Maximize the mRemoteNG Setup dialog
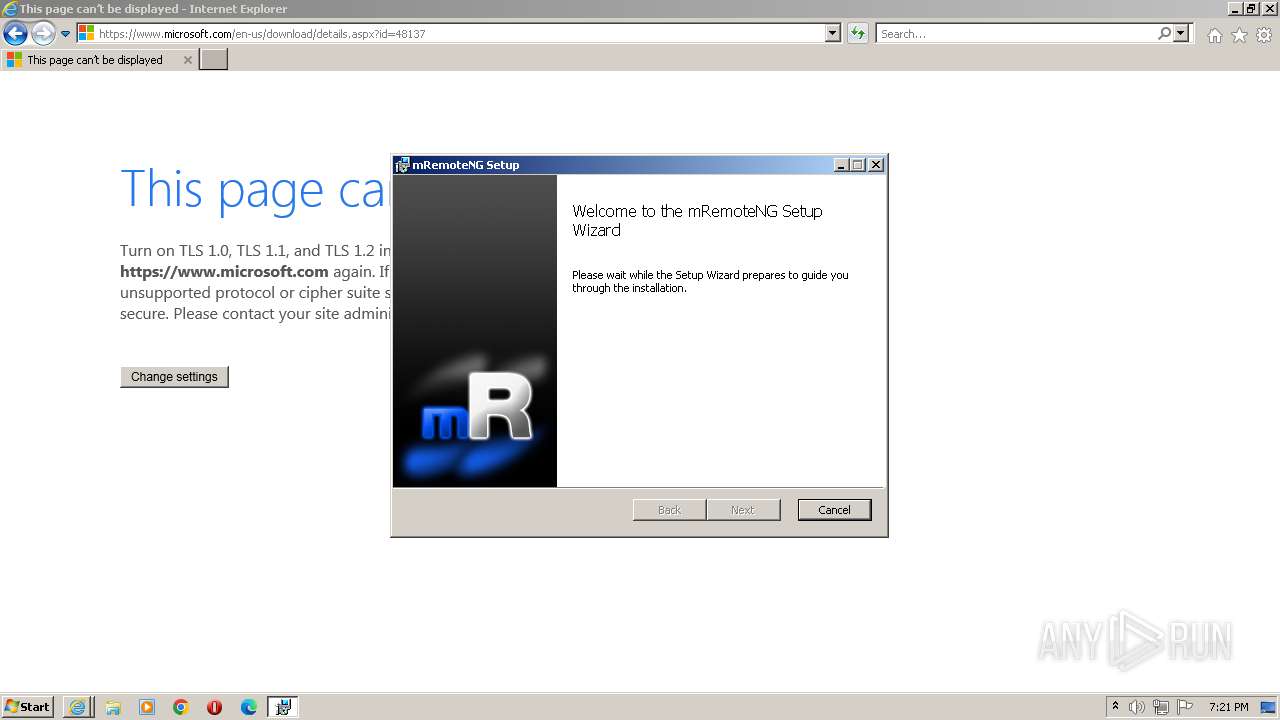Screen dimensions: 1280x720 858,165
